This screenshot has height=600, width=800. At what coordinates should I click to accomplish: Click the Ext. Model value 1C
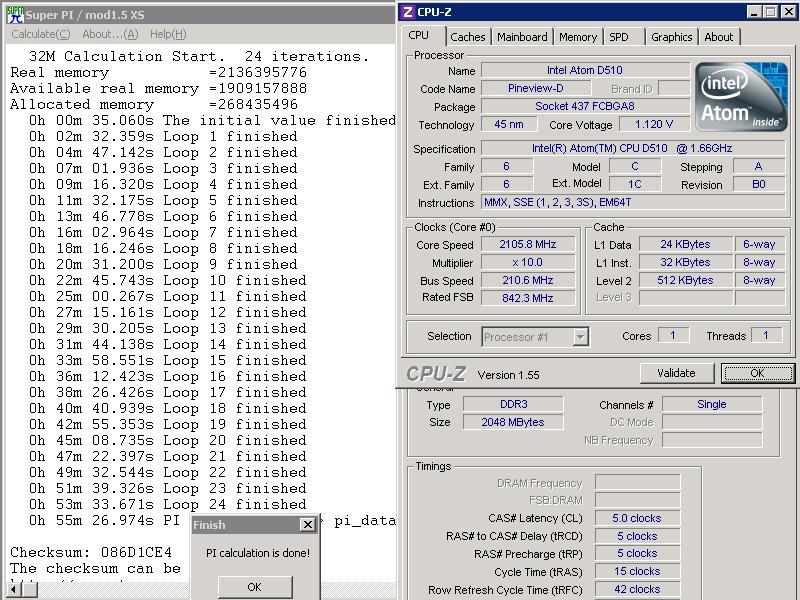tap(635, 184)
